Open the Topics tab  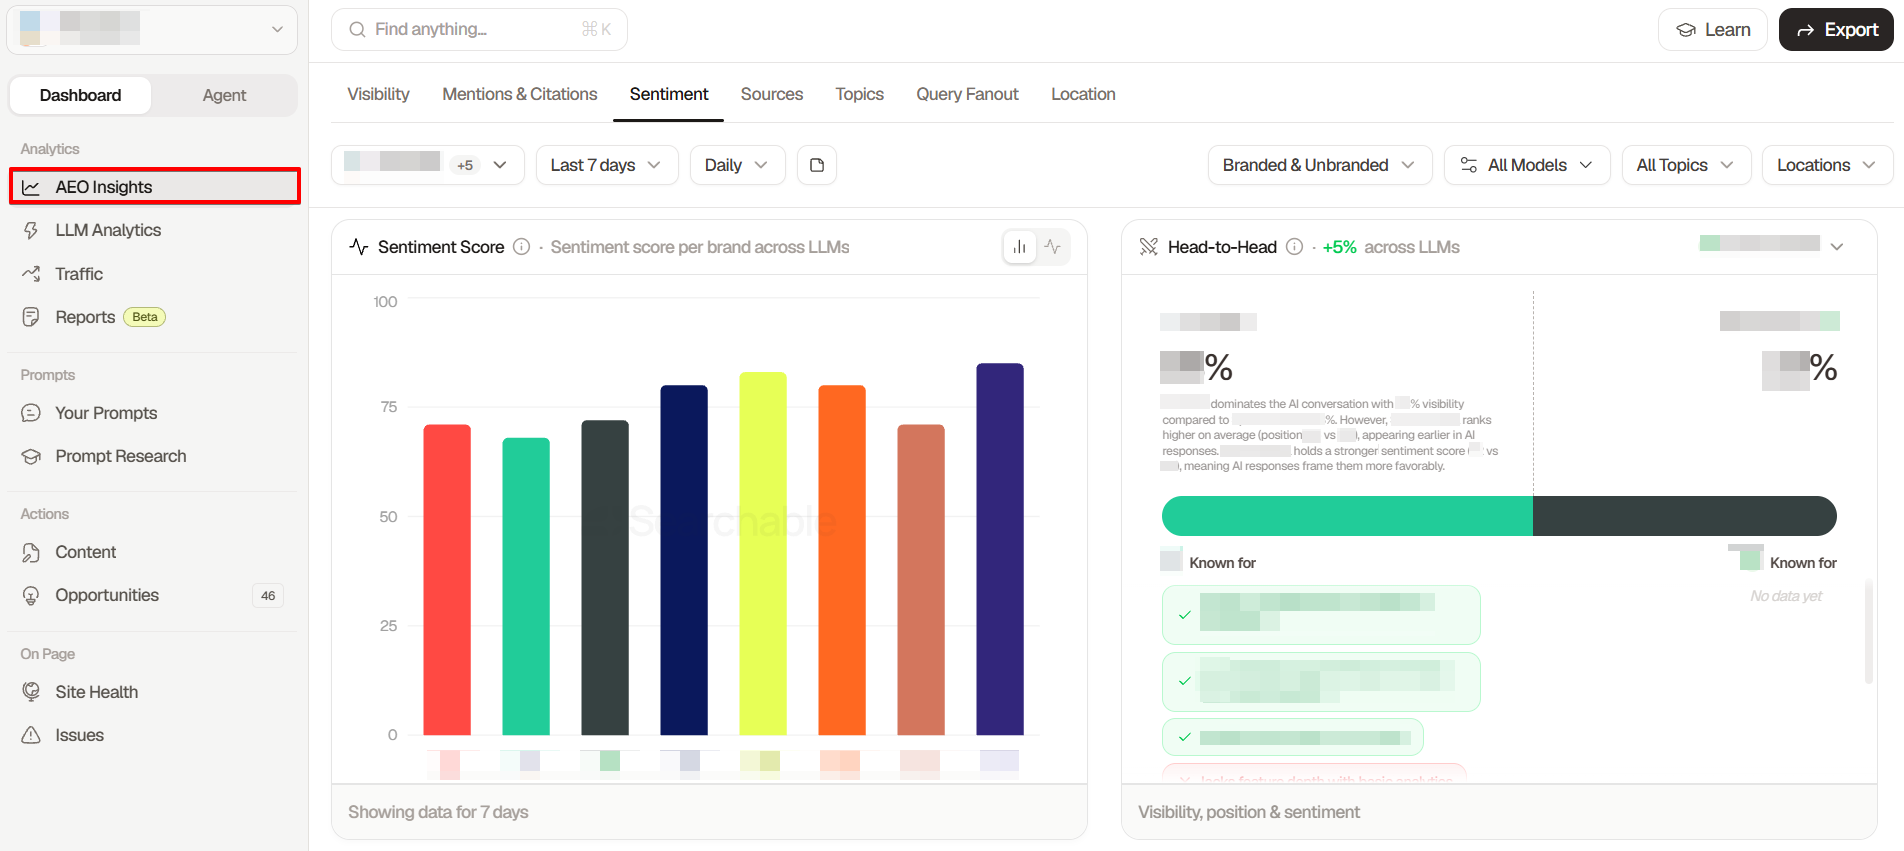tap(860, 94)
